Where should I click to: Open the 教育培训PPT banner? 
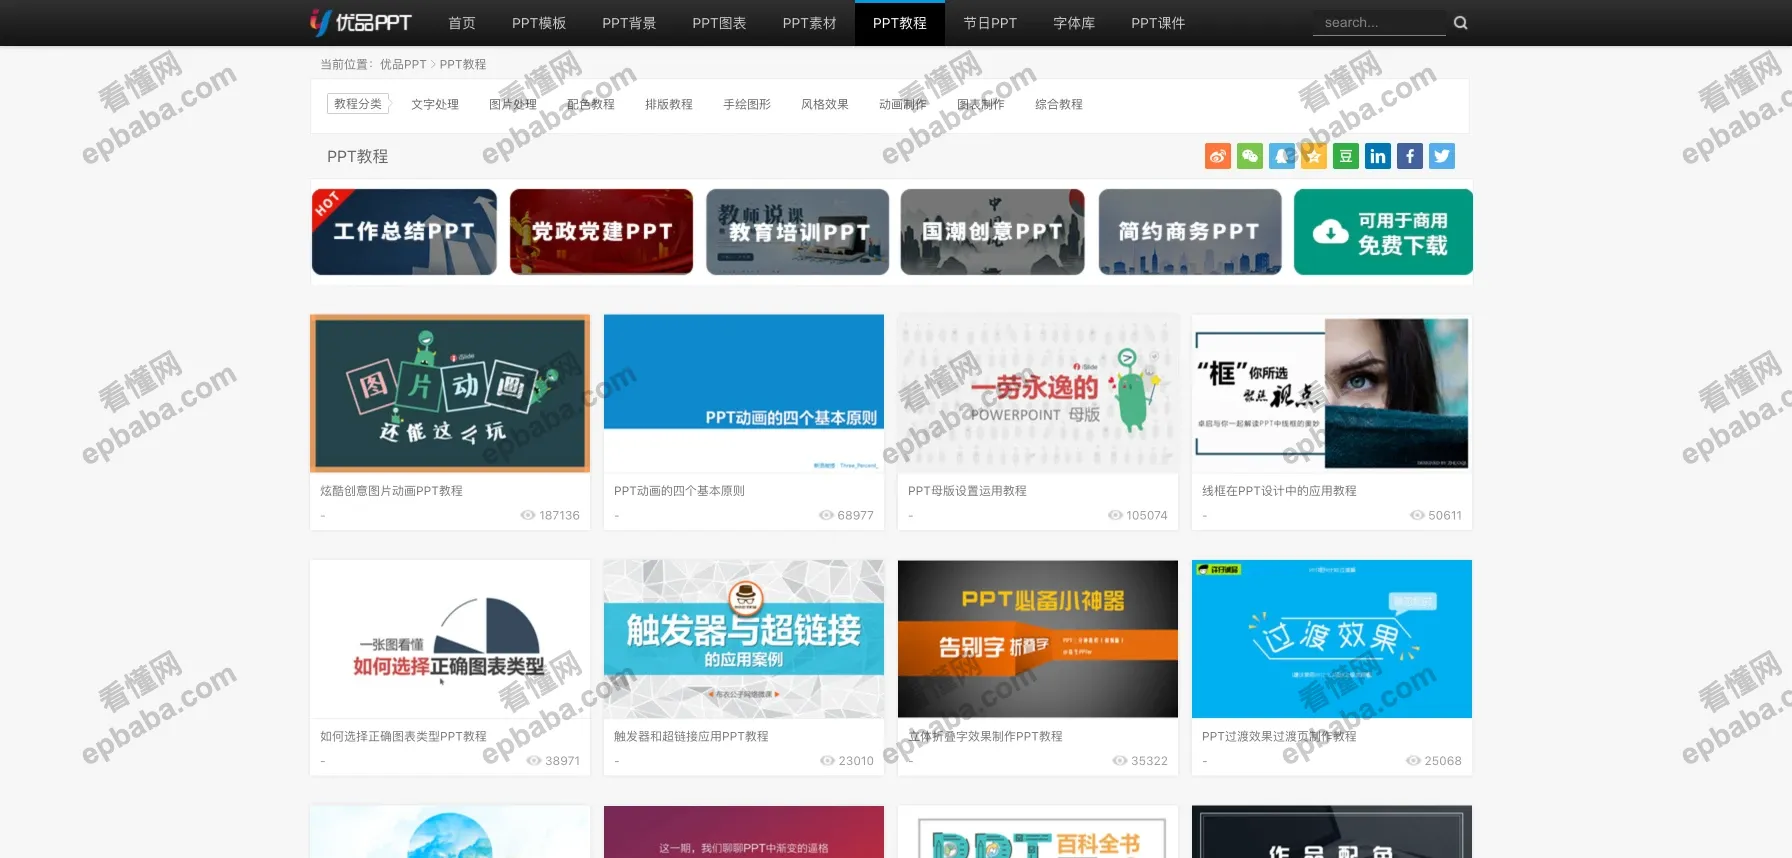(798, 232)
